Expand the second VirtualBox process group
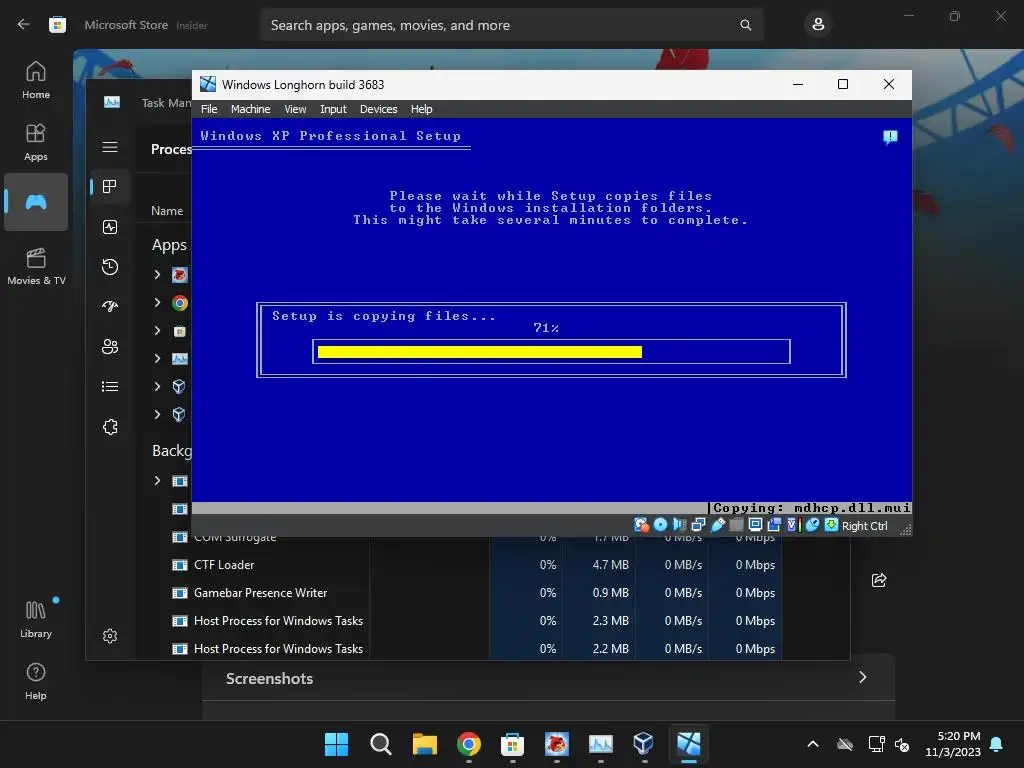1024x768 pixels. click(157, 414)
